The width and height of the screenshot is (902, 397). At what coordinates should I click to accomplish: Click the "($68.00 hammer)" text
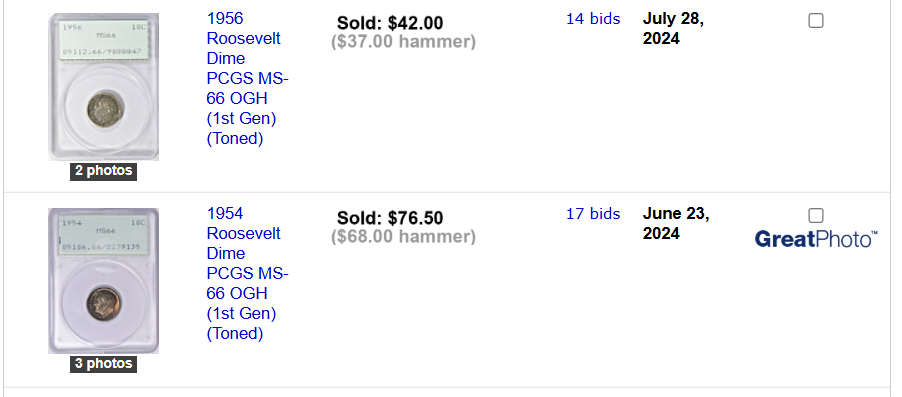pos(403,237)
